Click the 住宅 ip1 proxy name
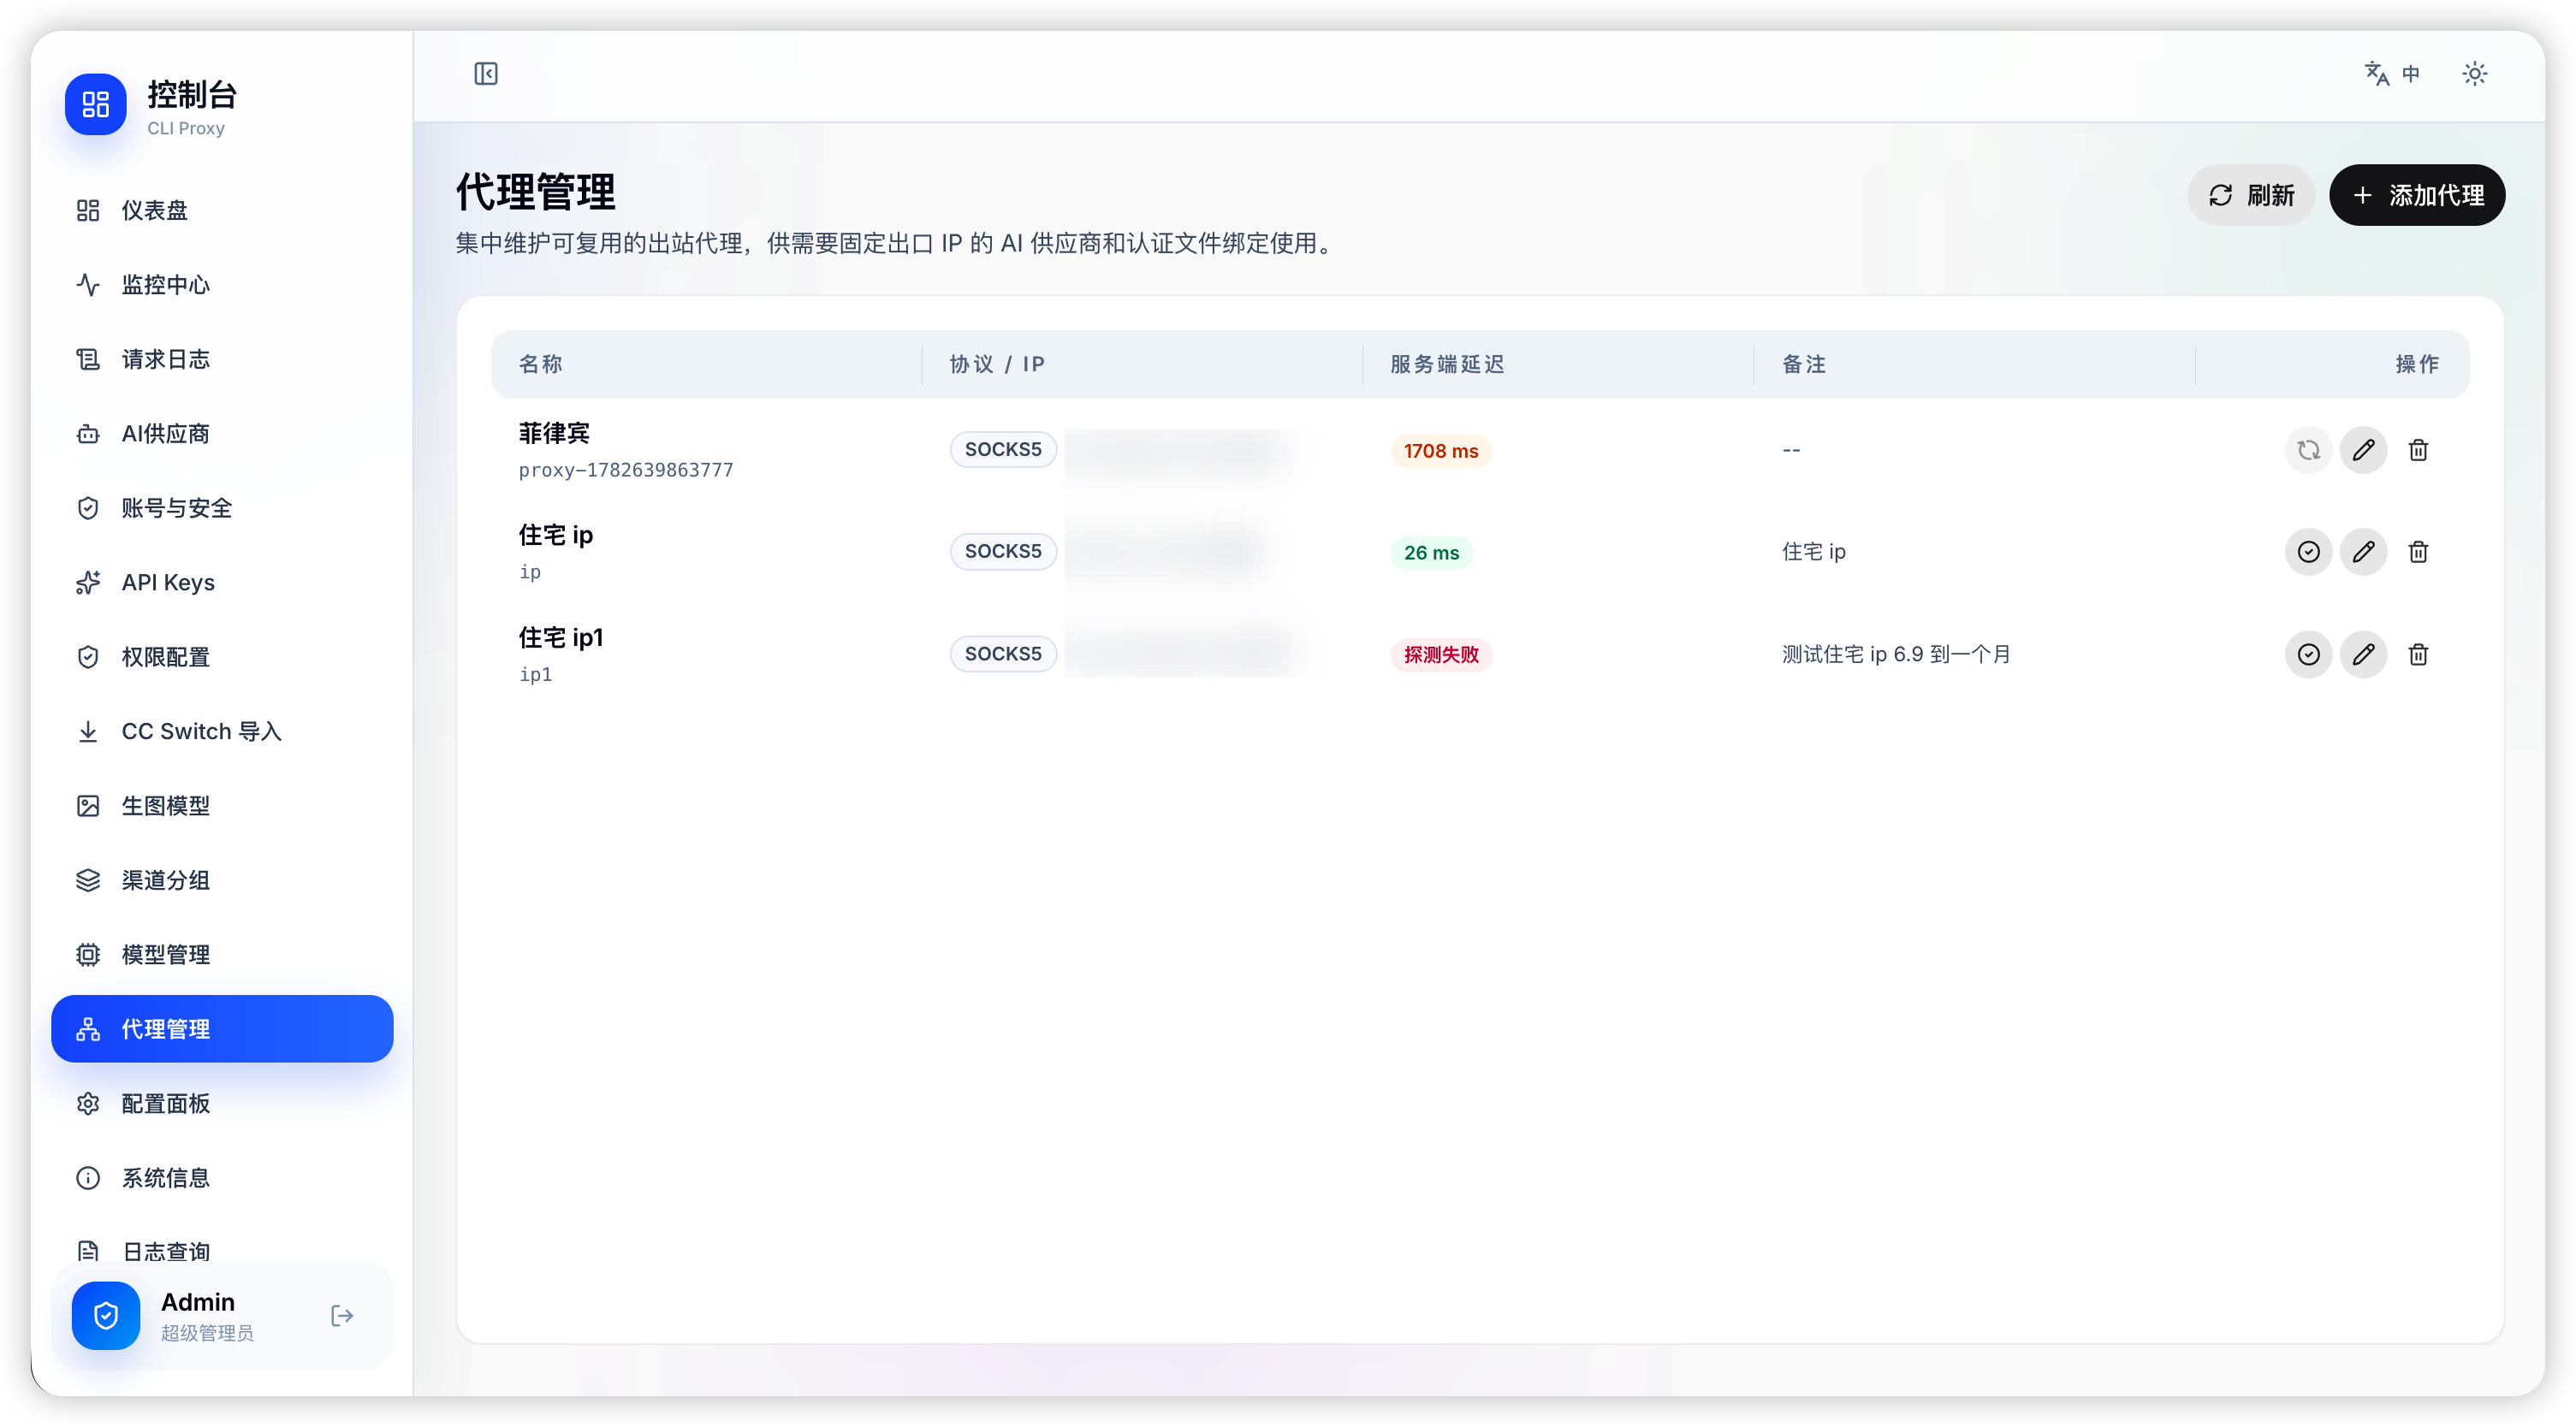 click(x=561, y=637)
